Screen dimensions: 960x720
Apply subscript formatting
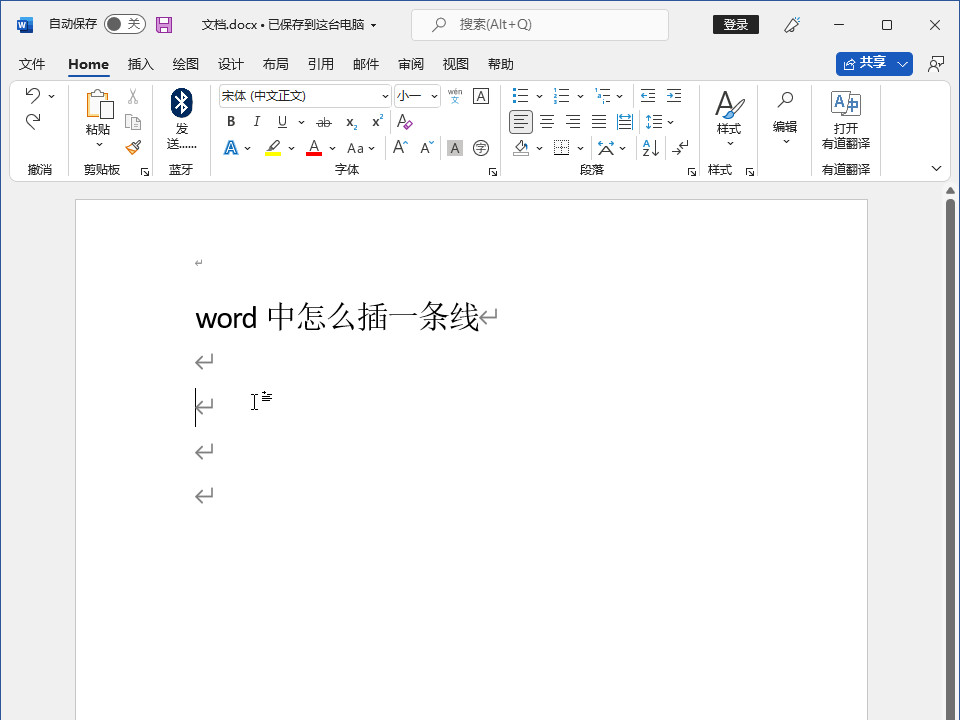point(351,122)
